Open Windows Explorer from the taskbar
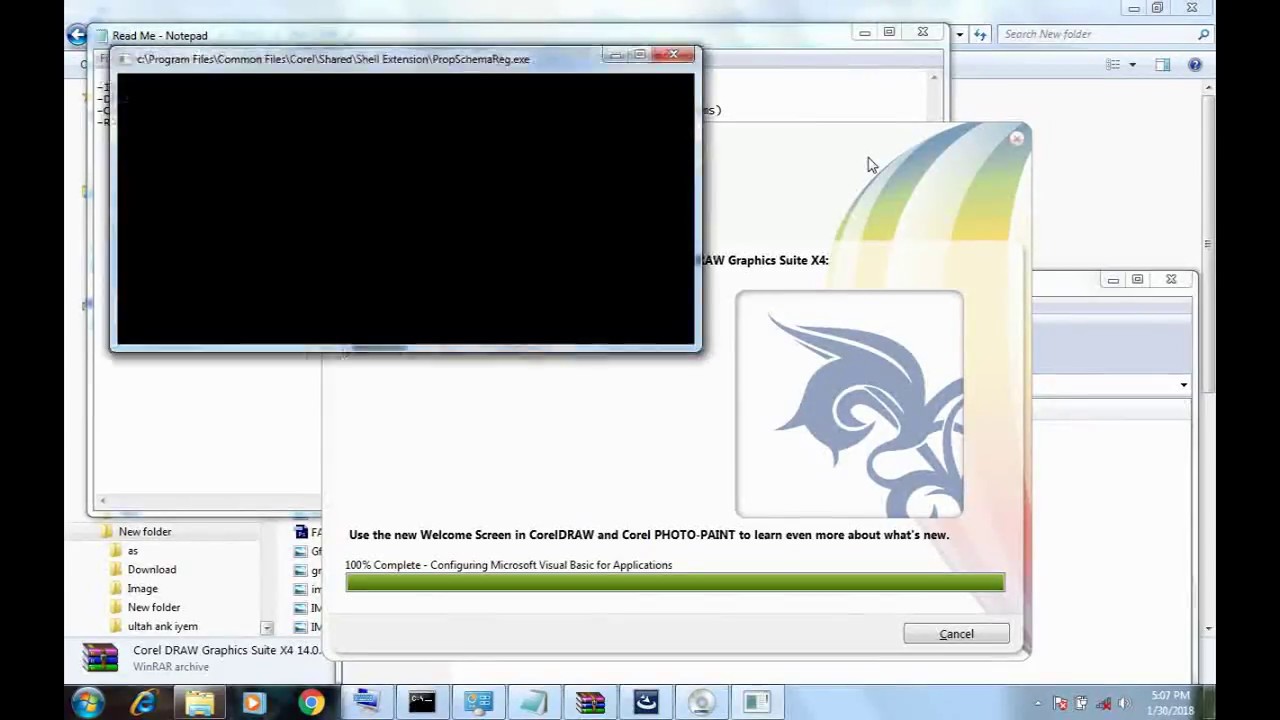This screenshot has height=720, width=1280. coord(199,703)
